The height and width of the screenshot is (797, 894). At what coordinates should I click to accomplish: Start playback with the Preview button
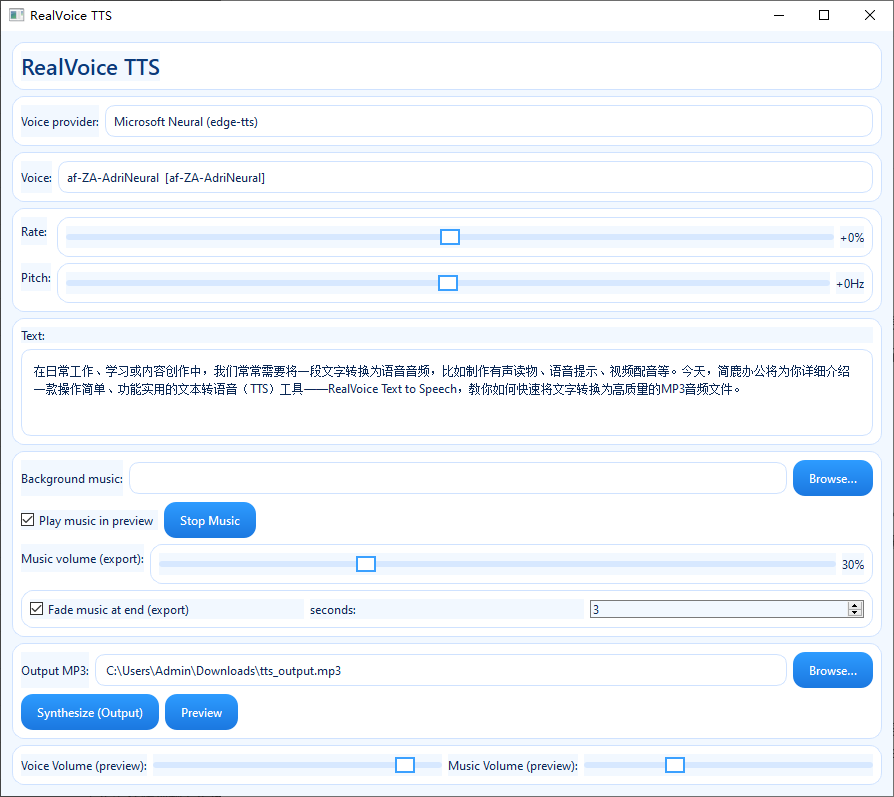click(x=201, y=712)
